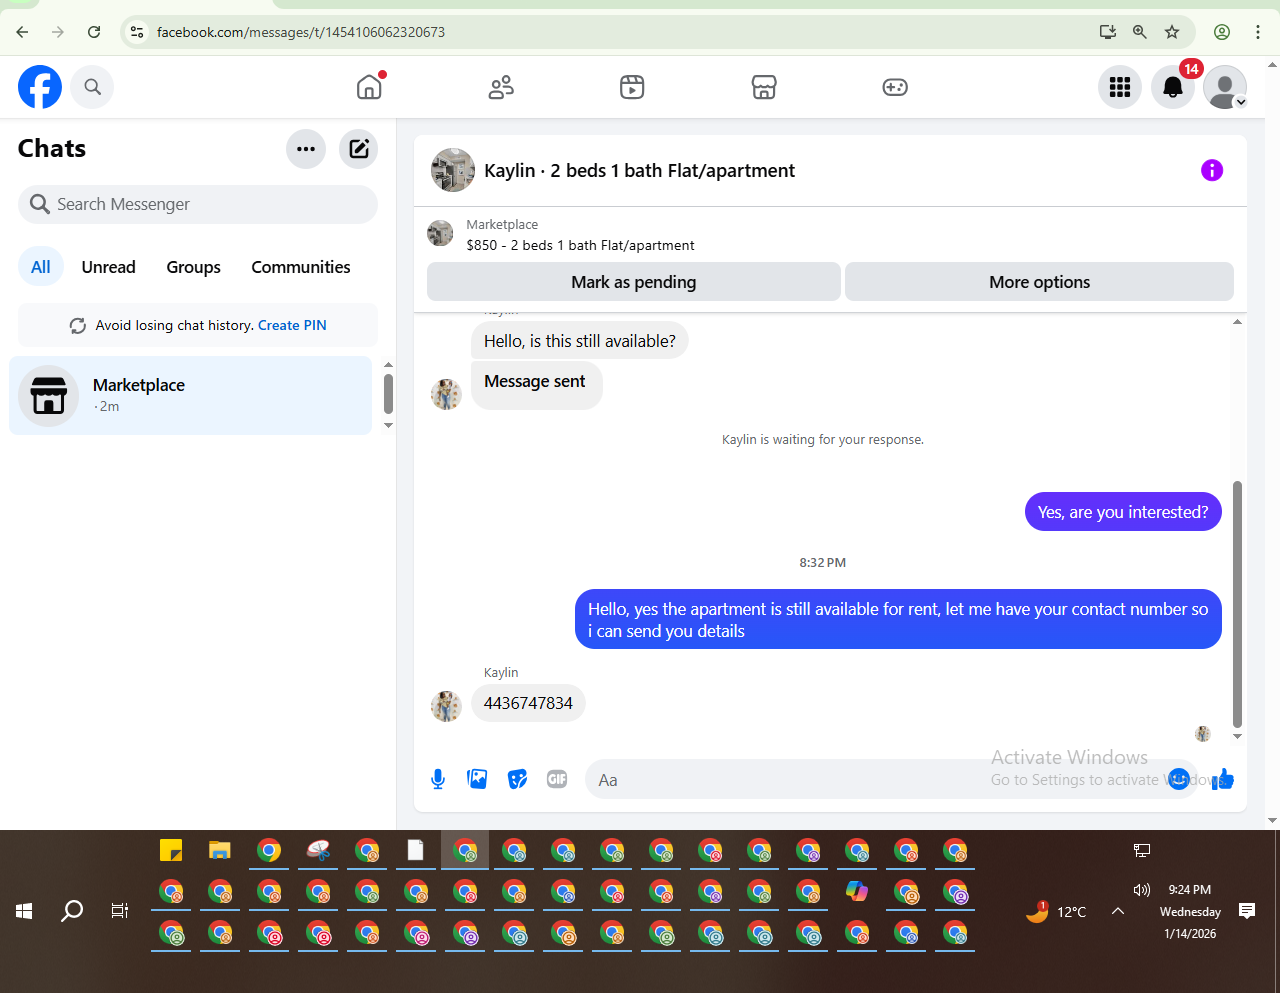Start a new message with compose icon
Viewport: 1280px width, 993px height.
coord(358,149)
